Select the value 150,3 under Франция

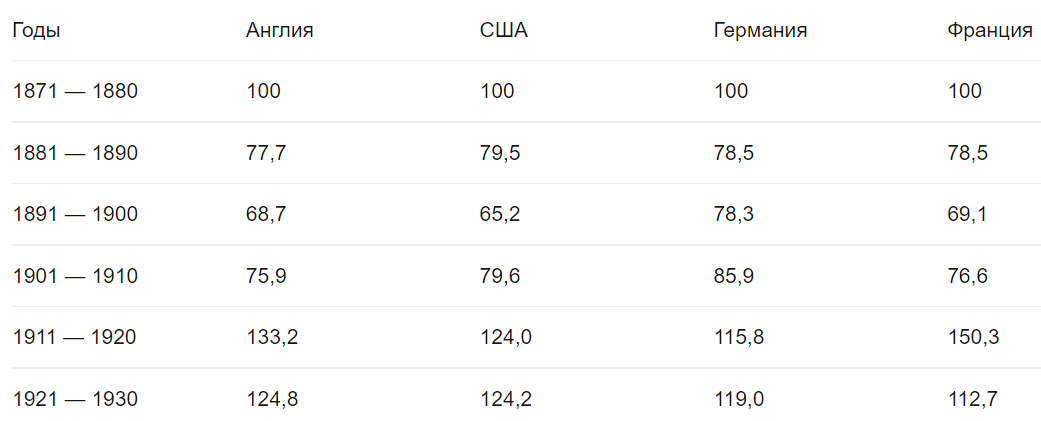[x=974, y=337]
